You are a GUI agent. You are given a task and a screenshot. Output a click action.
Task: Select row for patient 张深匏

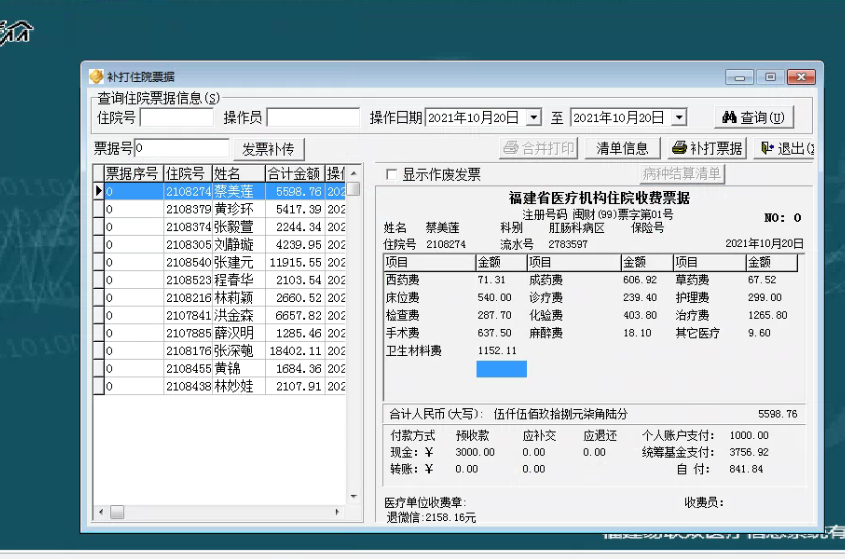pyautogui.click(x=219, y=351)
